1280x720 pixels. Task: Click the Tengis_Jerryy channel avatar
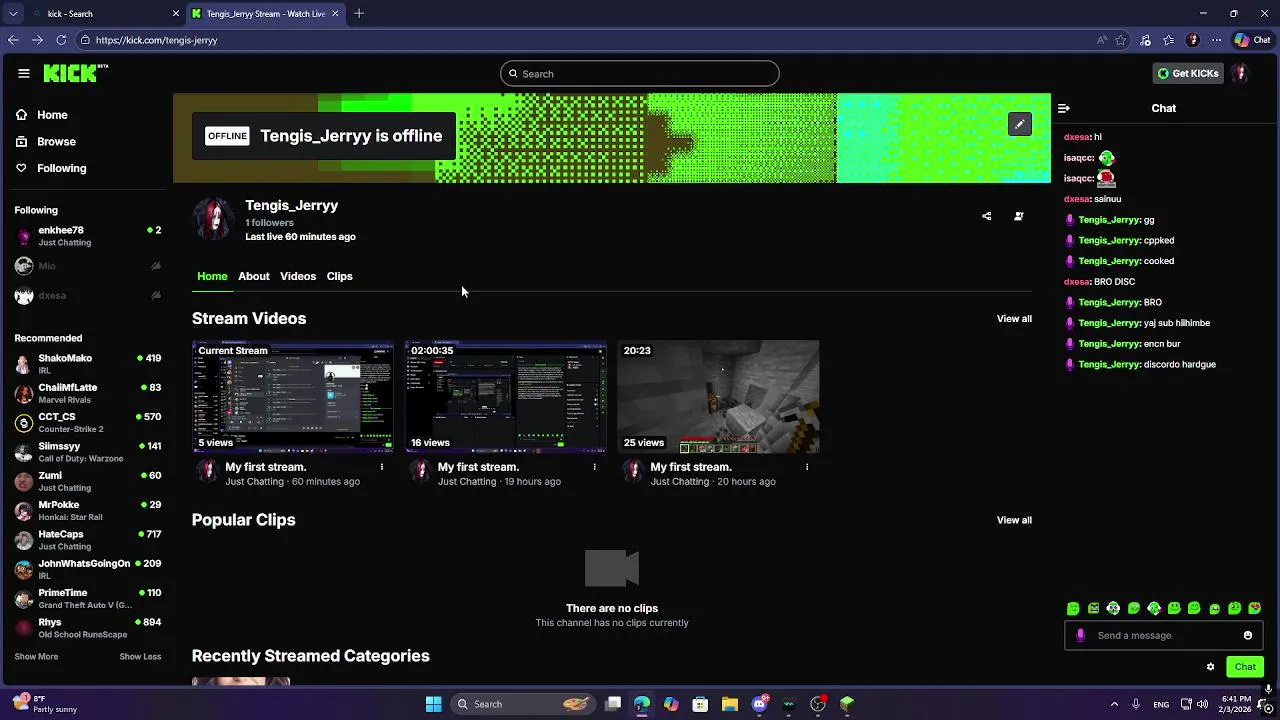(x=213, y=218)
